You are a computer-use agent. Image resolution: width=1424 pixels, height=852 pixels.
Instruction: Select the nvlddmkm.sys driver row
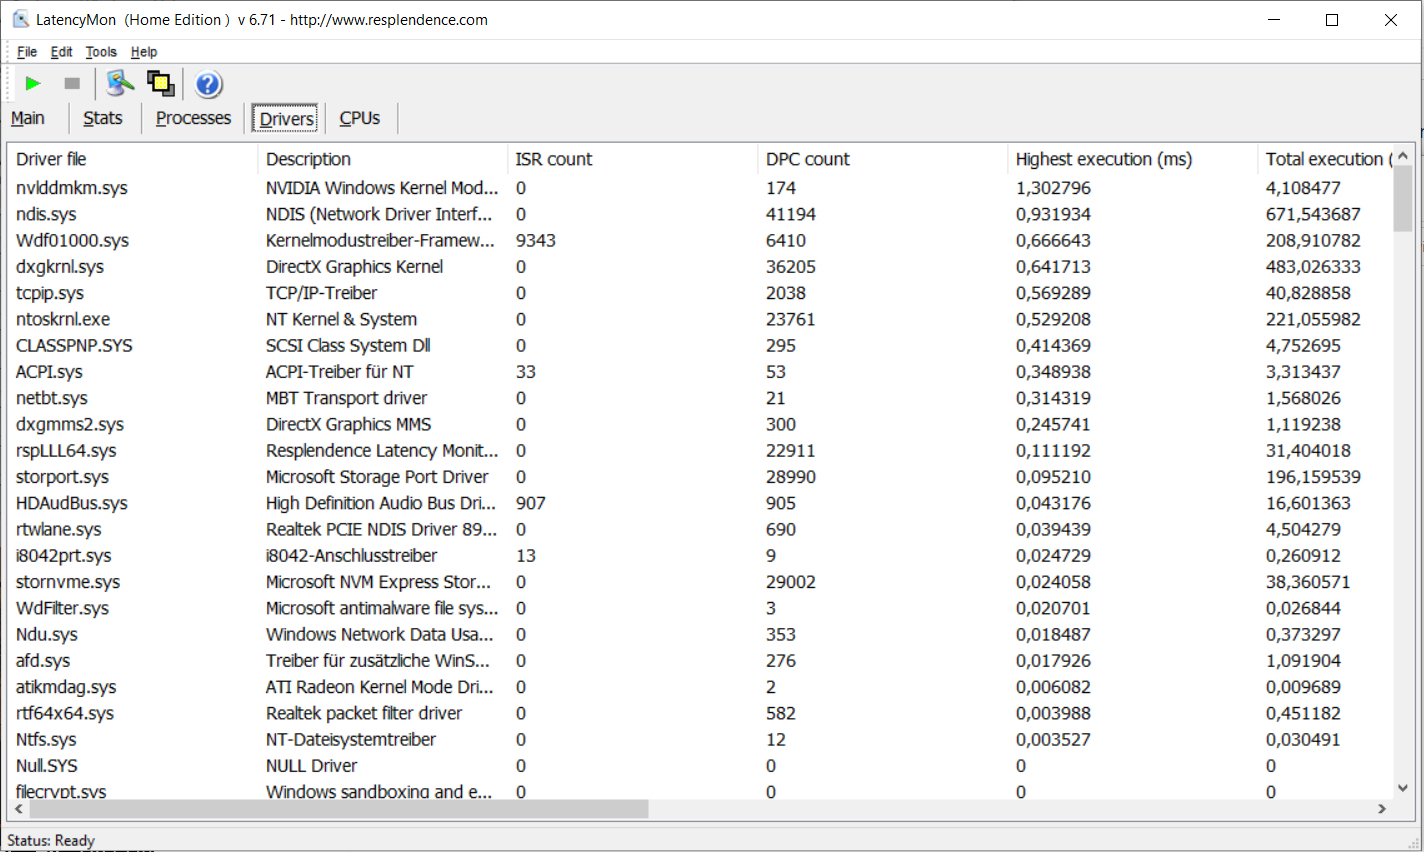[x=700, y=188]
